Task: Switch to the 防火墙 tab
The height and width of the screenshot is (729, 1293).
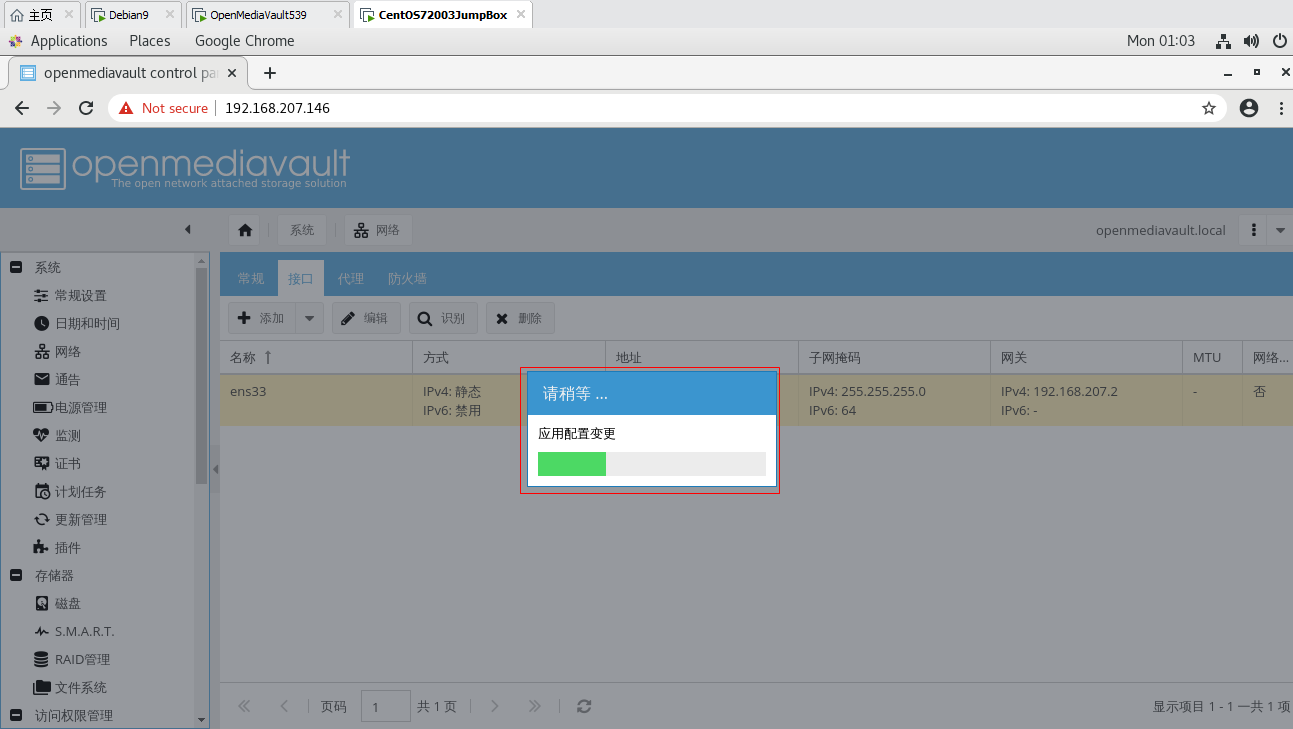Action: 407,279
